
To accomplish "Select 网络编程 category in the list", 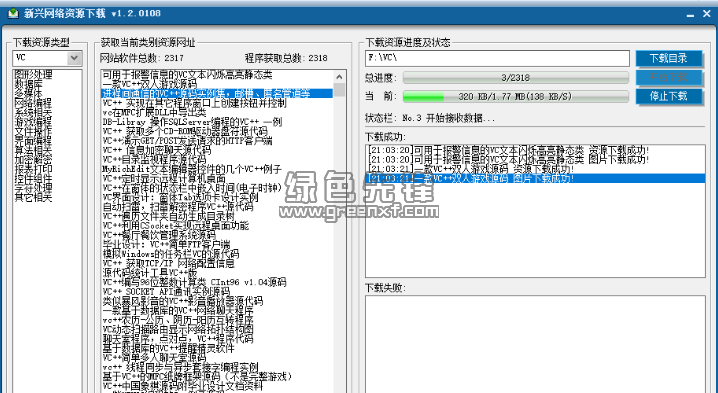I will pyautogui.click(x=33, y=103).
